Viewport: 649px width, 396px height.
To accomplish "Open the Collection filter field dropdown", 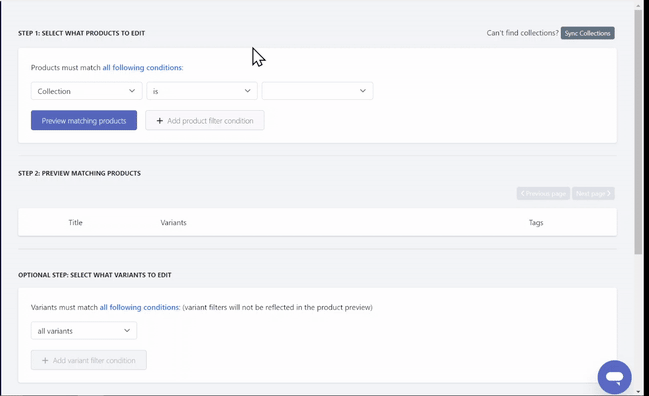I will (x=87, y=91).
